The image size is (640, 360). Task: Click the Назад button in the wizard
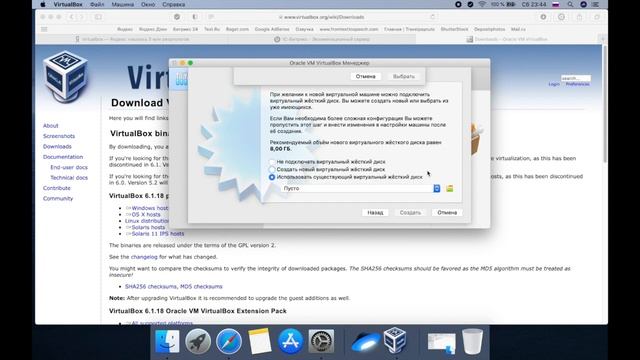pos(375,213)
